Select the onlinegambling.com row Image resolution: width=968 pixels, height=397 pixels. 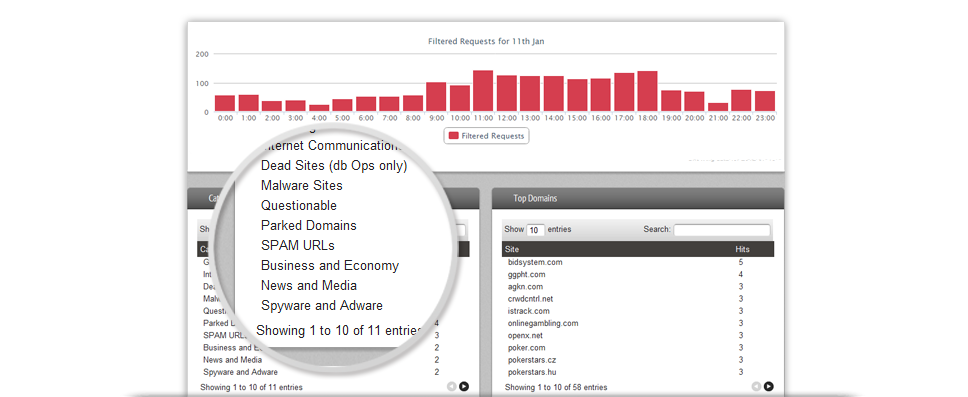[638, 324]
